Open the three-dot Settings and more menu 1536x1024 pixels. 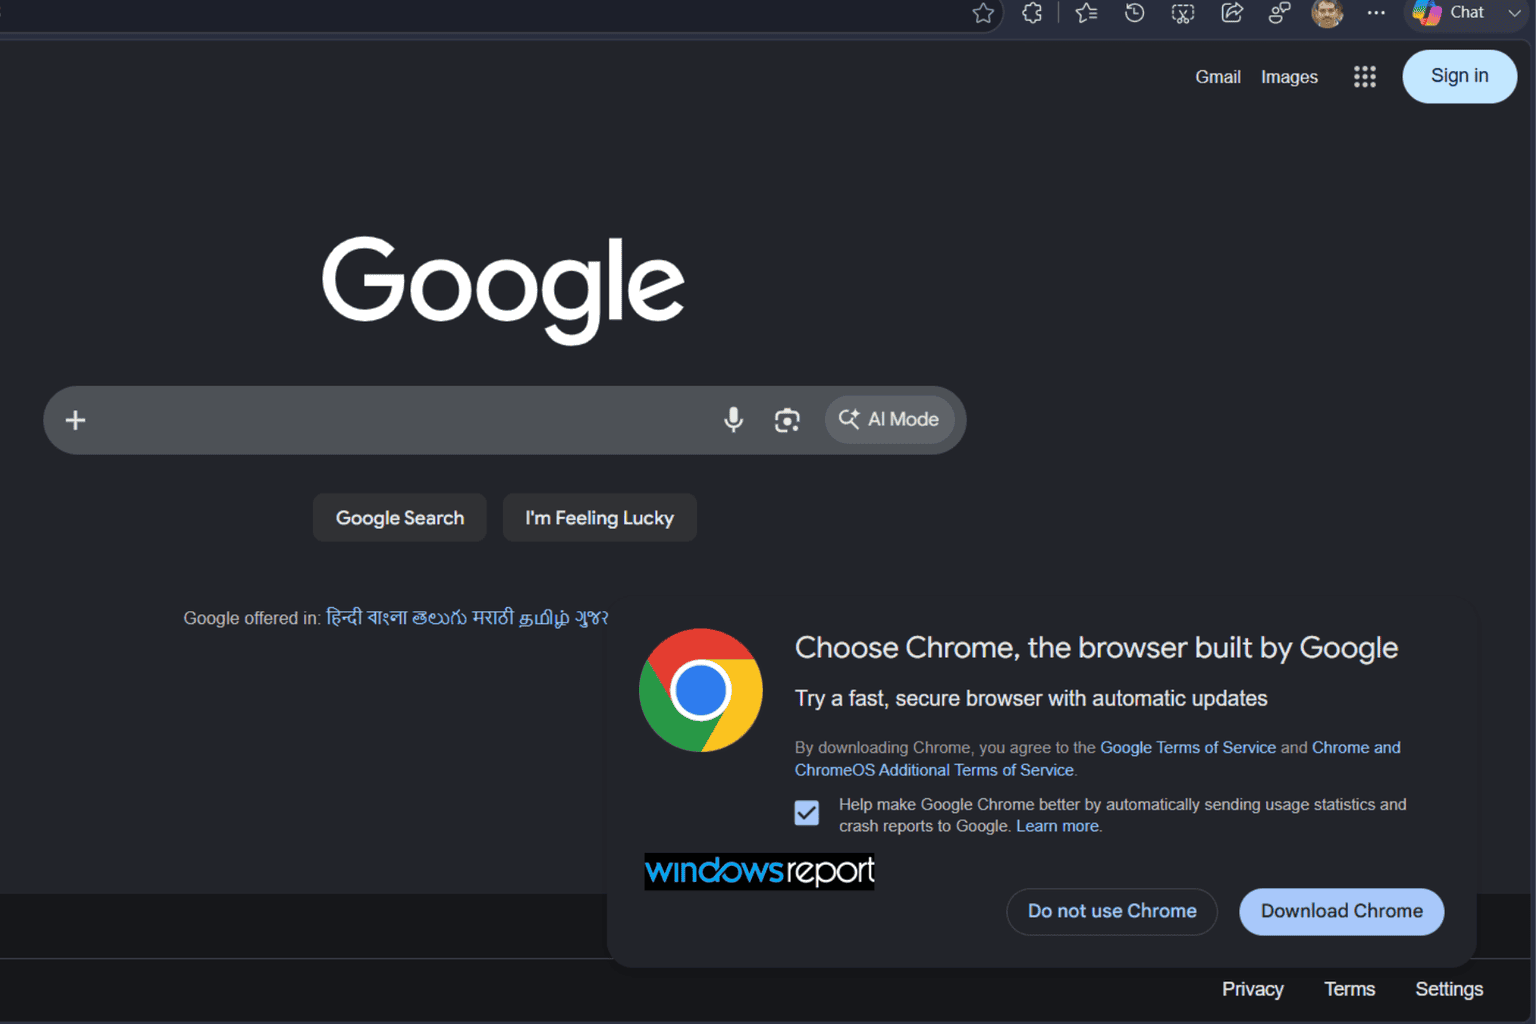1376,13
